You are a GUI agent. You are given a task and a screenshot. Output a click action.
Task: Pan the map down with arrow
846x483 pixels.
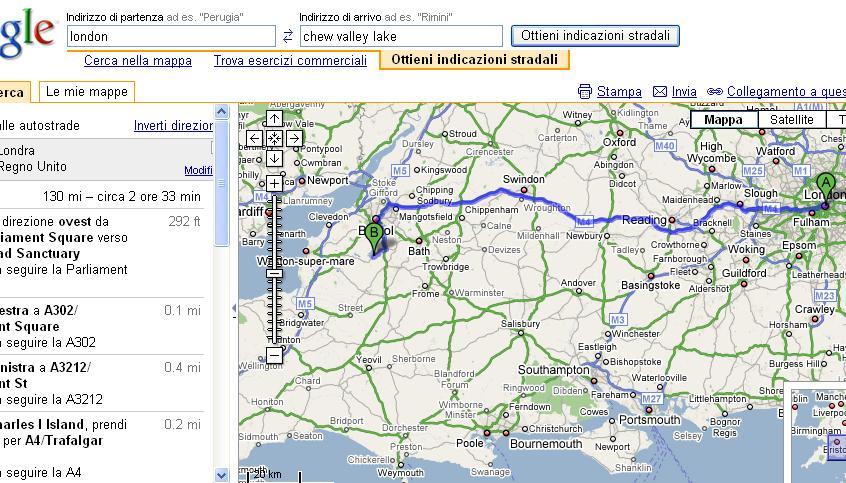274,158
